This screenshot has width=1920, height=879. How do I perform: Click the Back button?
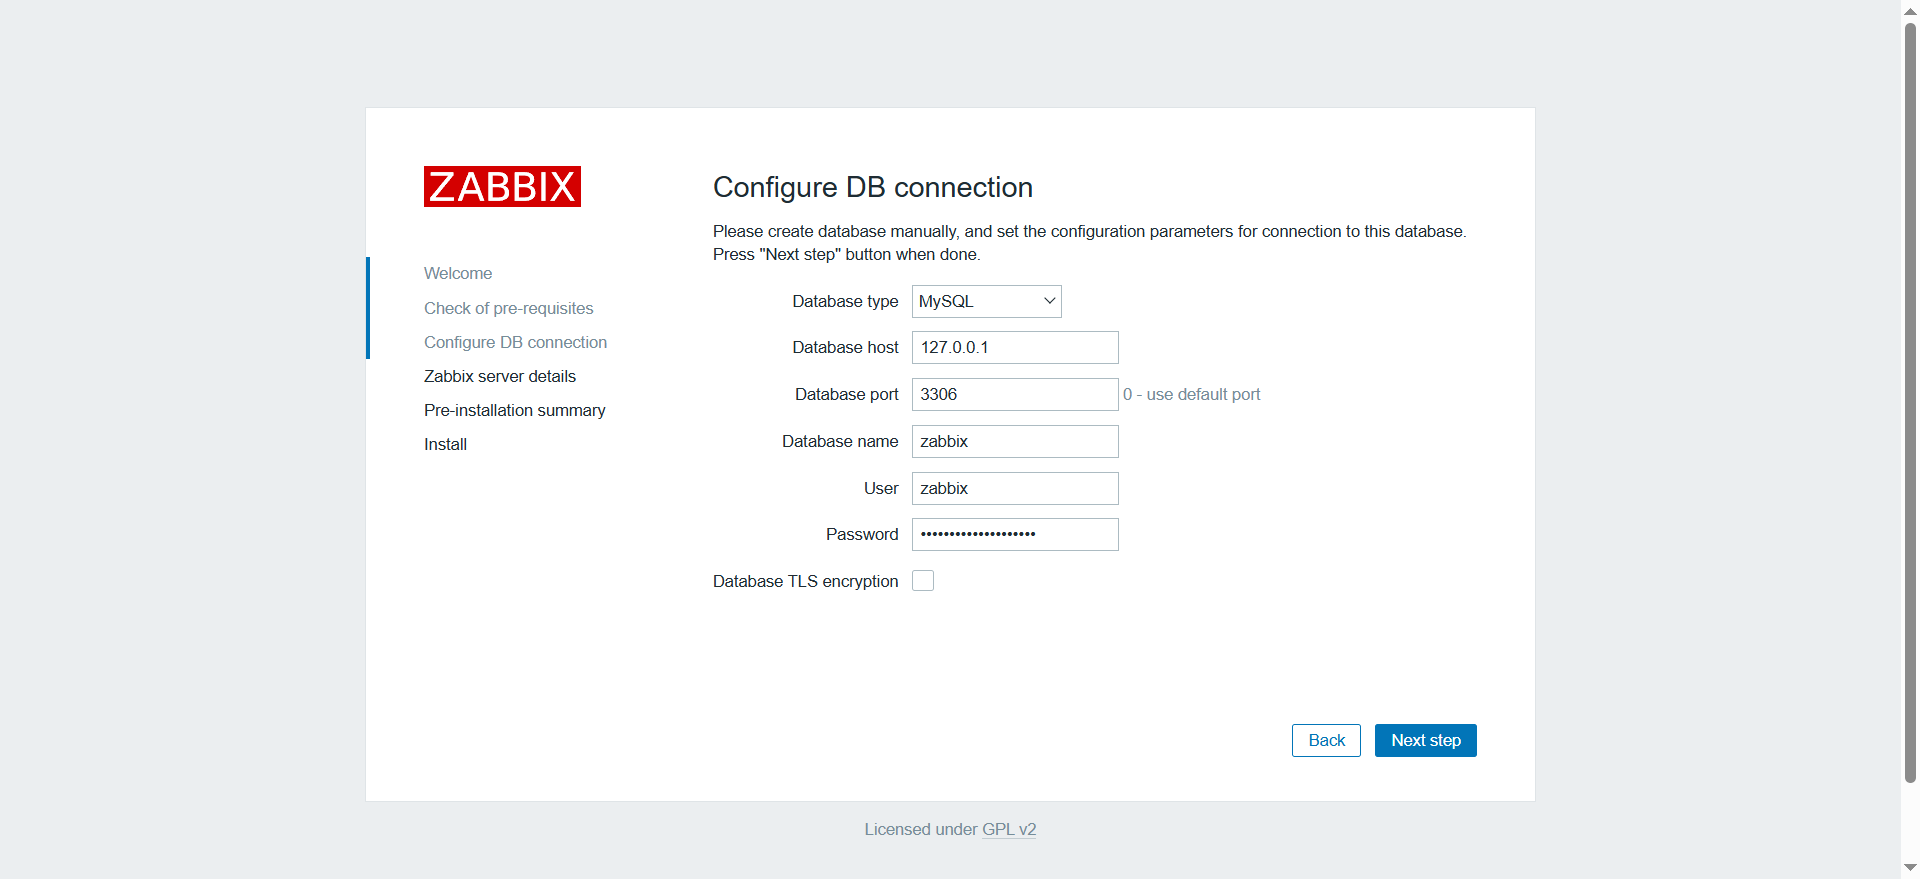[x=1326, y=740]
